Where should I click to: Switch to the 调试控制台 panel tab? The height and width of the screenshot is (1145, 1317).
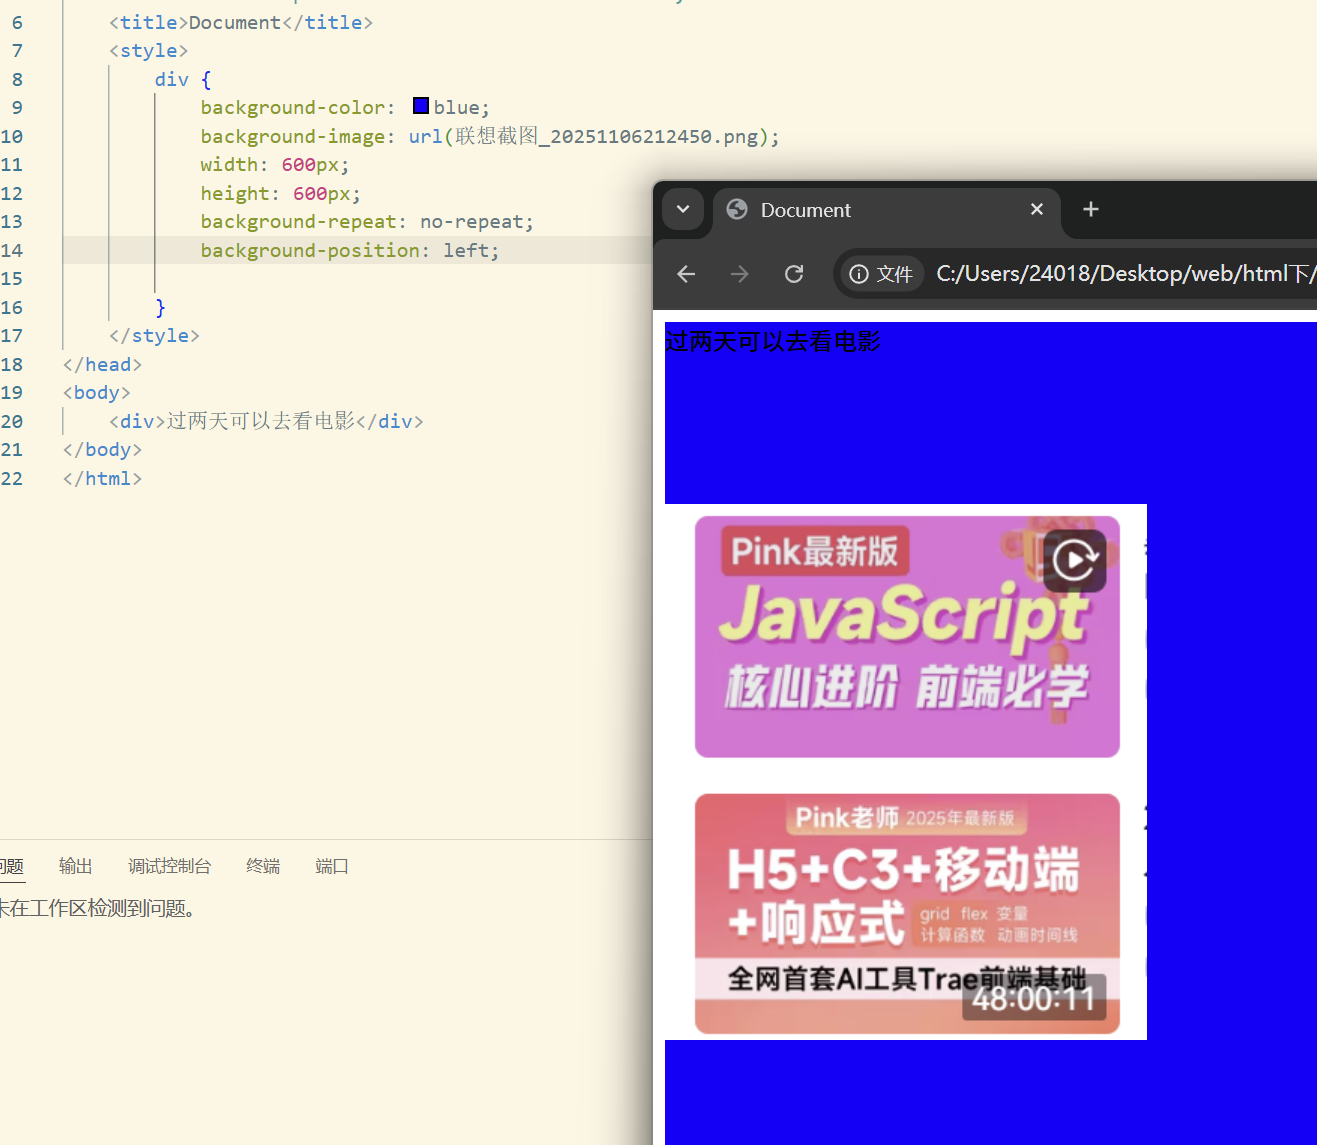pos(170,866)
